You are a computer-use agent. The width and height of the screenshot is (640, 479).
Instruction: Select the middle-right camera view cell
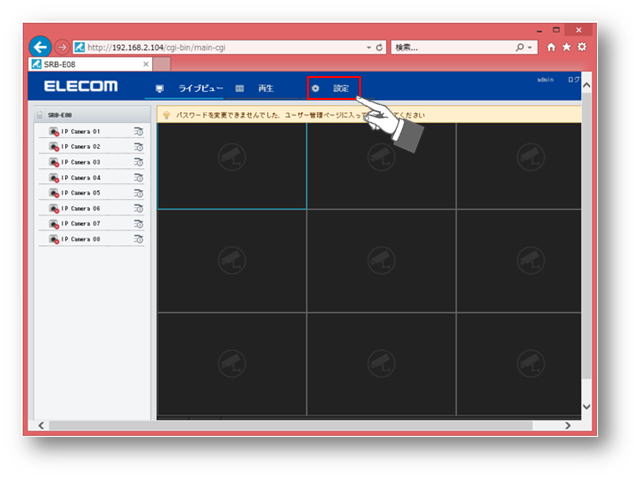coord(519,261)
